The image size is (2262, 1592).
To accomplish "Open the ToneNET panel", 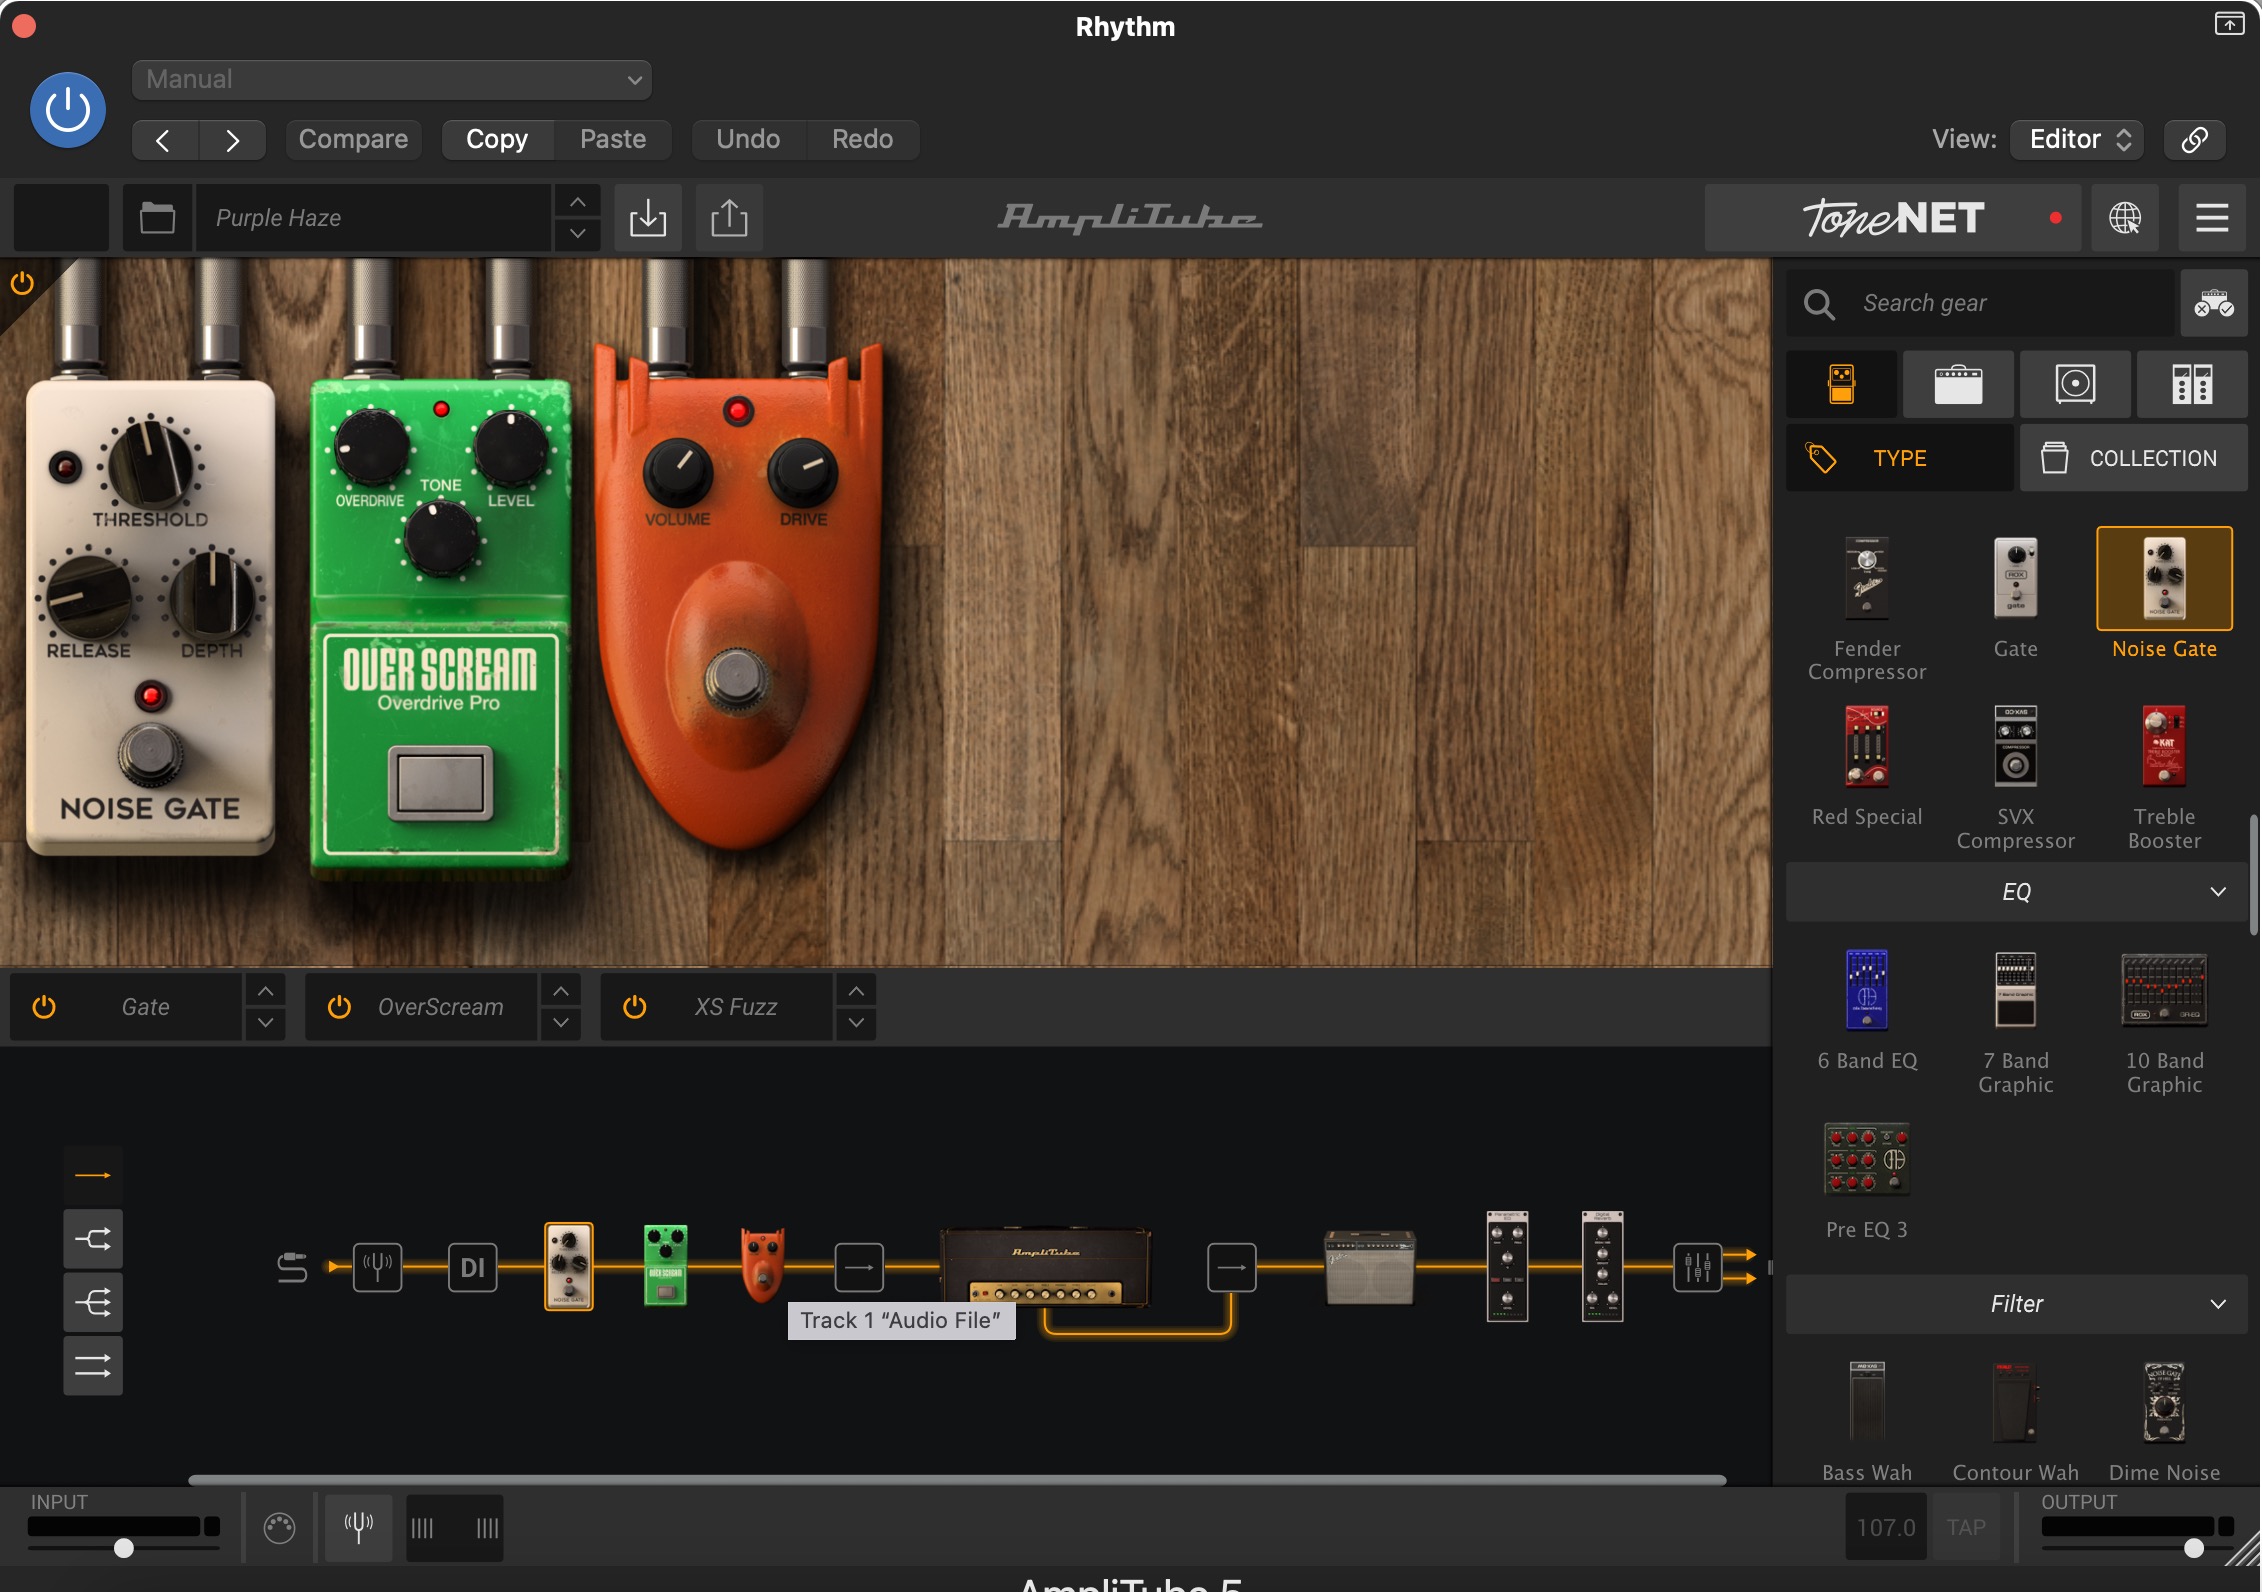I will click(1893, 218).
